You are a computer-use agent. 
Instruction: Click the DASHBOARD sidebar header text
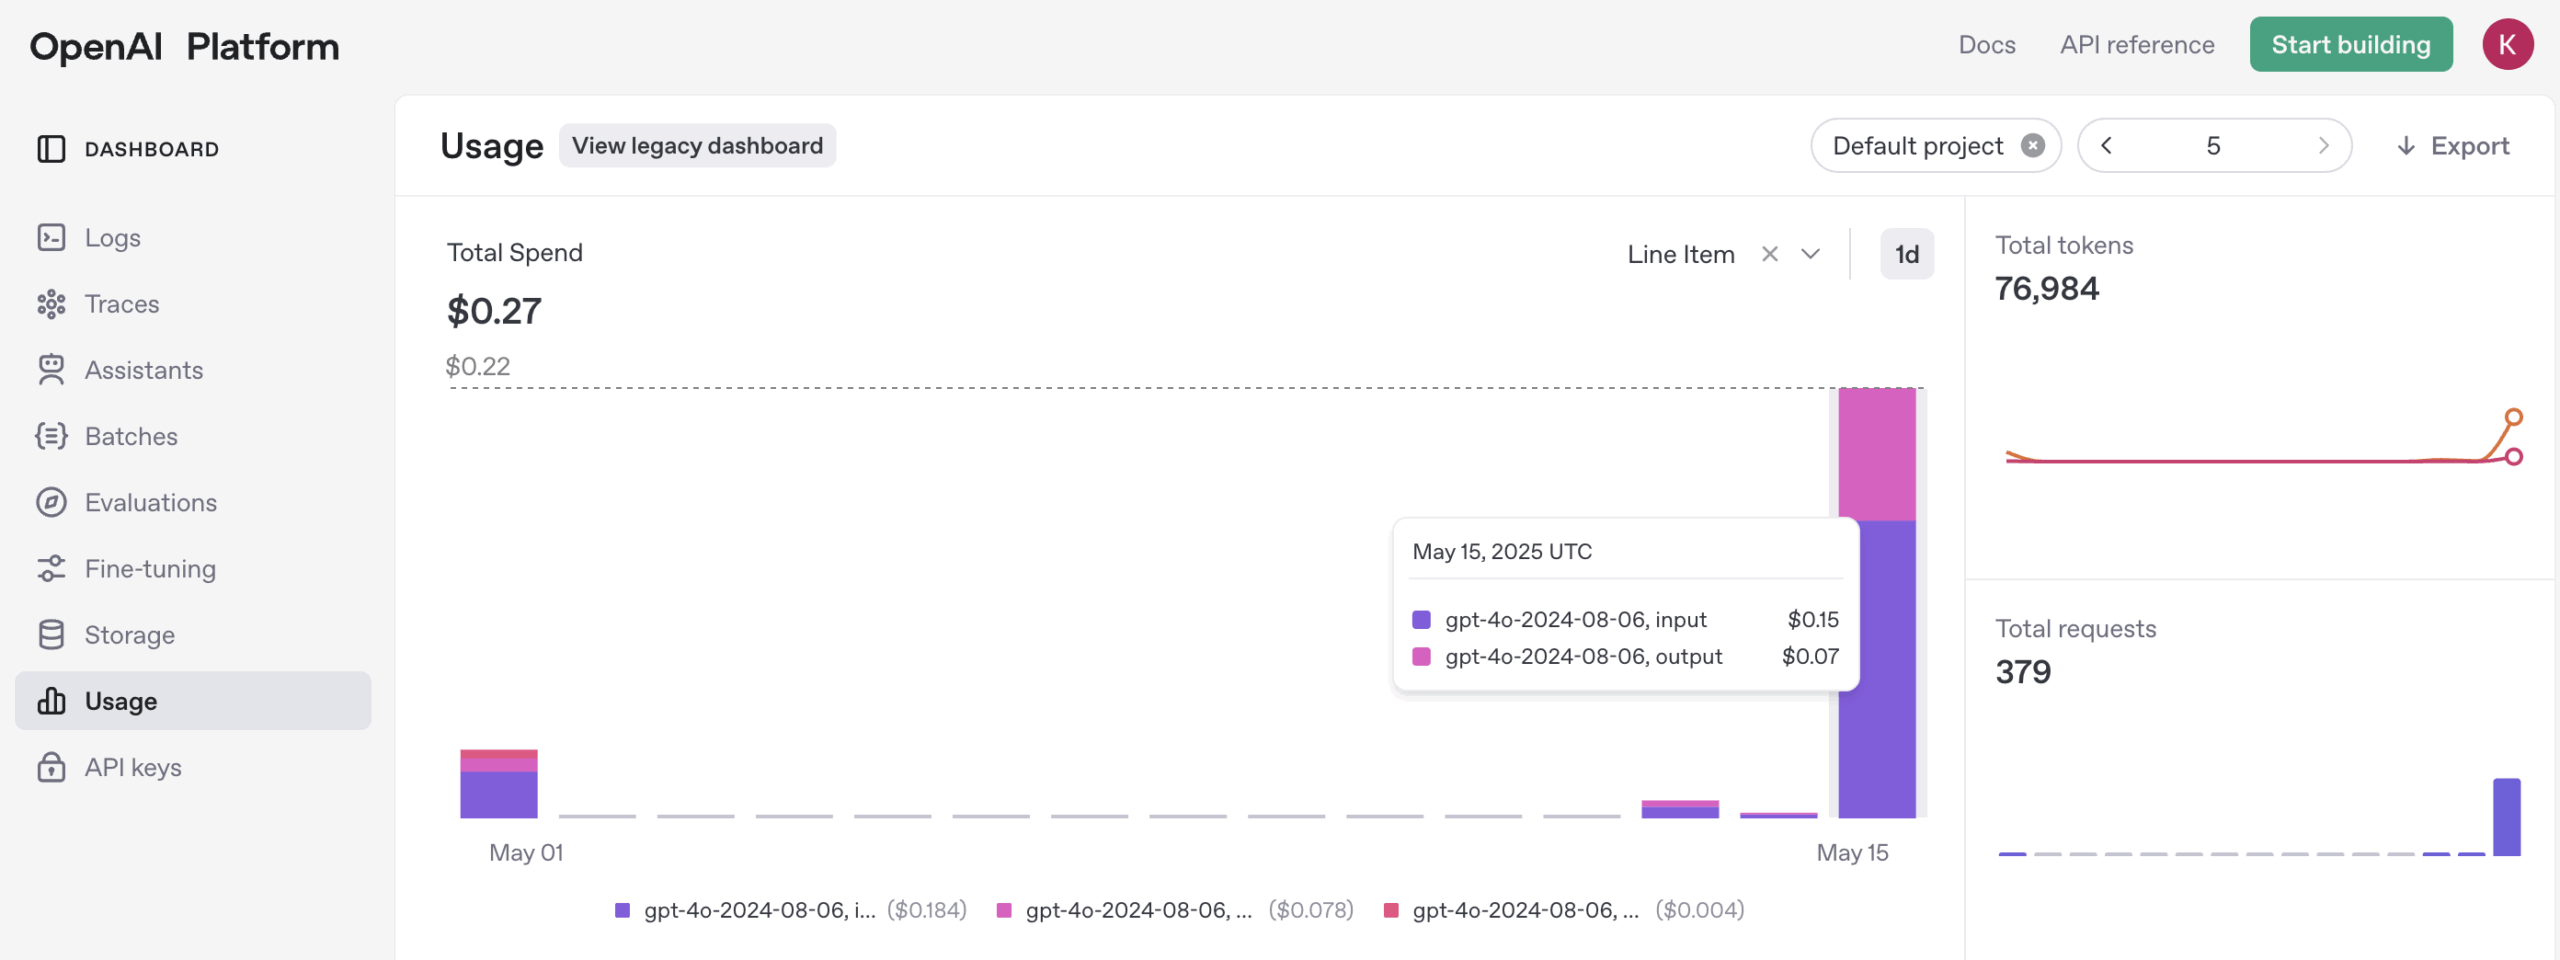coord(152,149)
